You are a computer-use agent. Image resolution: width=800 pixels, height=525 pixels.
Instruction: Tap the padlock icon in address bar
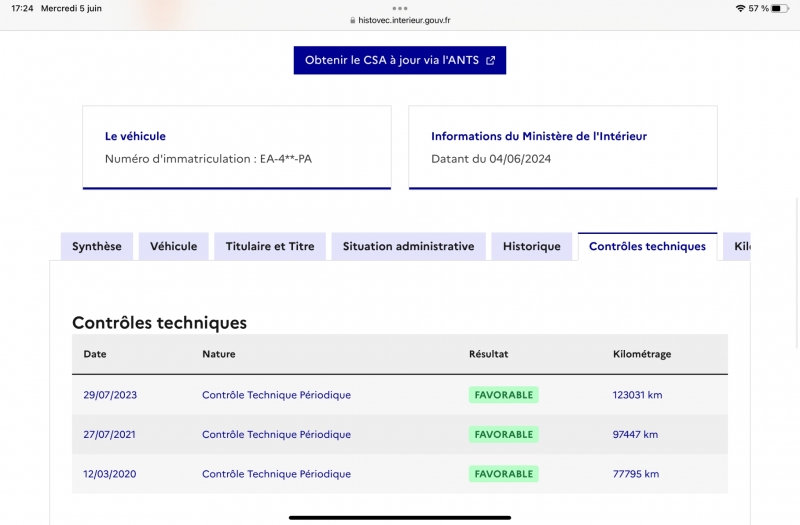tap(353, 20)
